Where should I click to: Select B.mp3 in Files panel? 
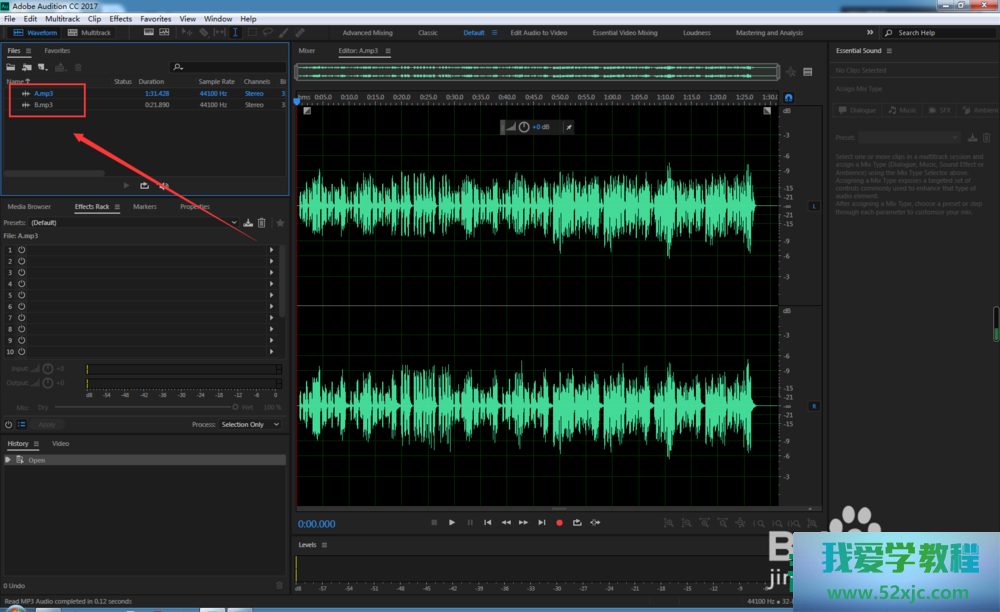[44, 104]
